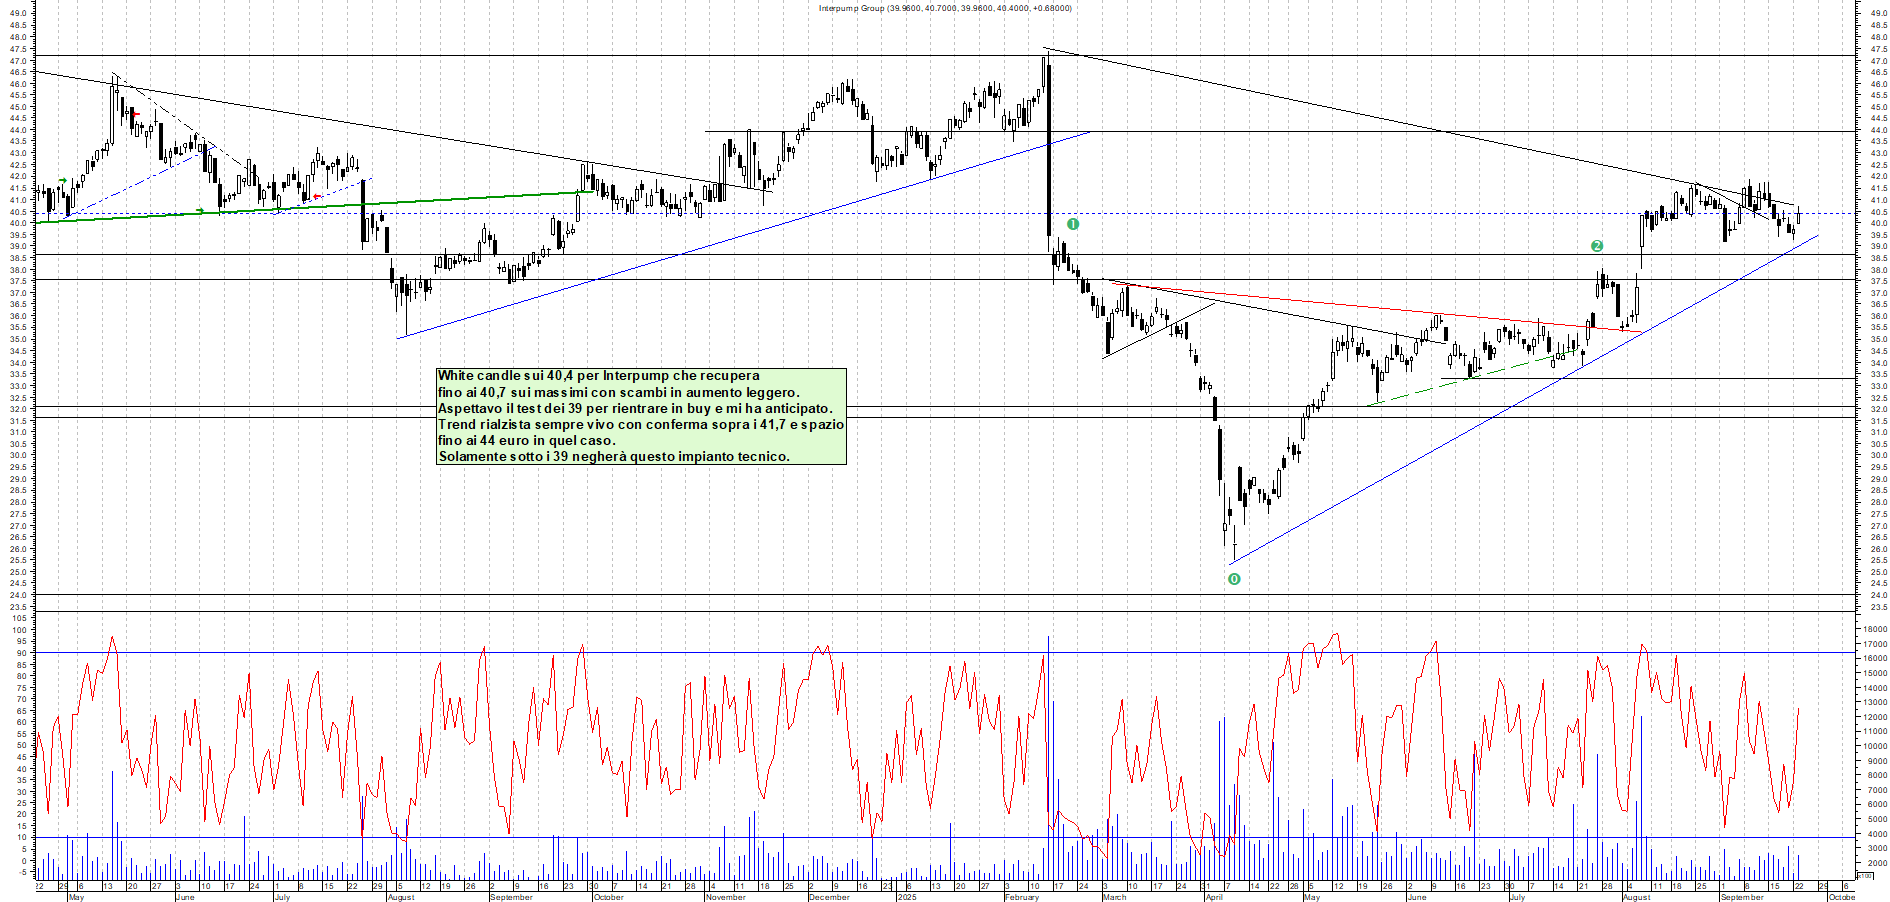1890x902 pixels.
Task: Click the March label on the time axis
Action: tap(1114, 897)
